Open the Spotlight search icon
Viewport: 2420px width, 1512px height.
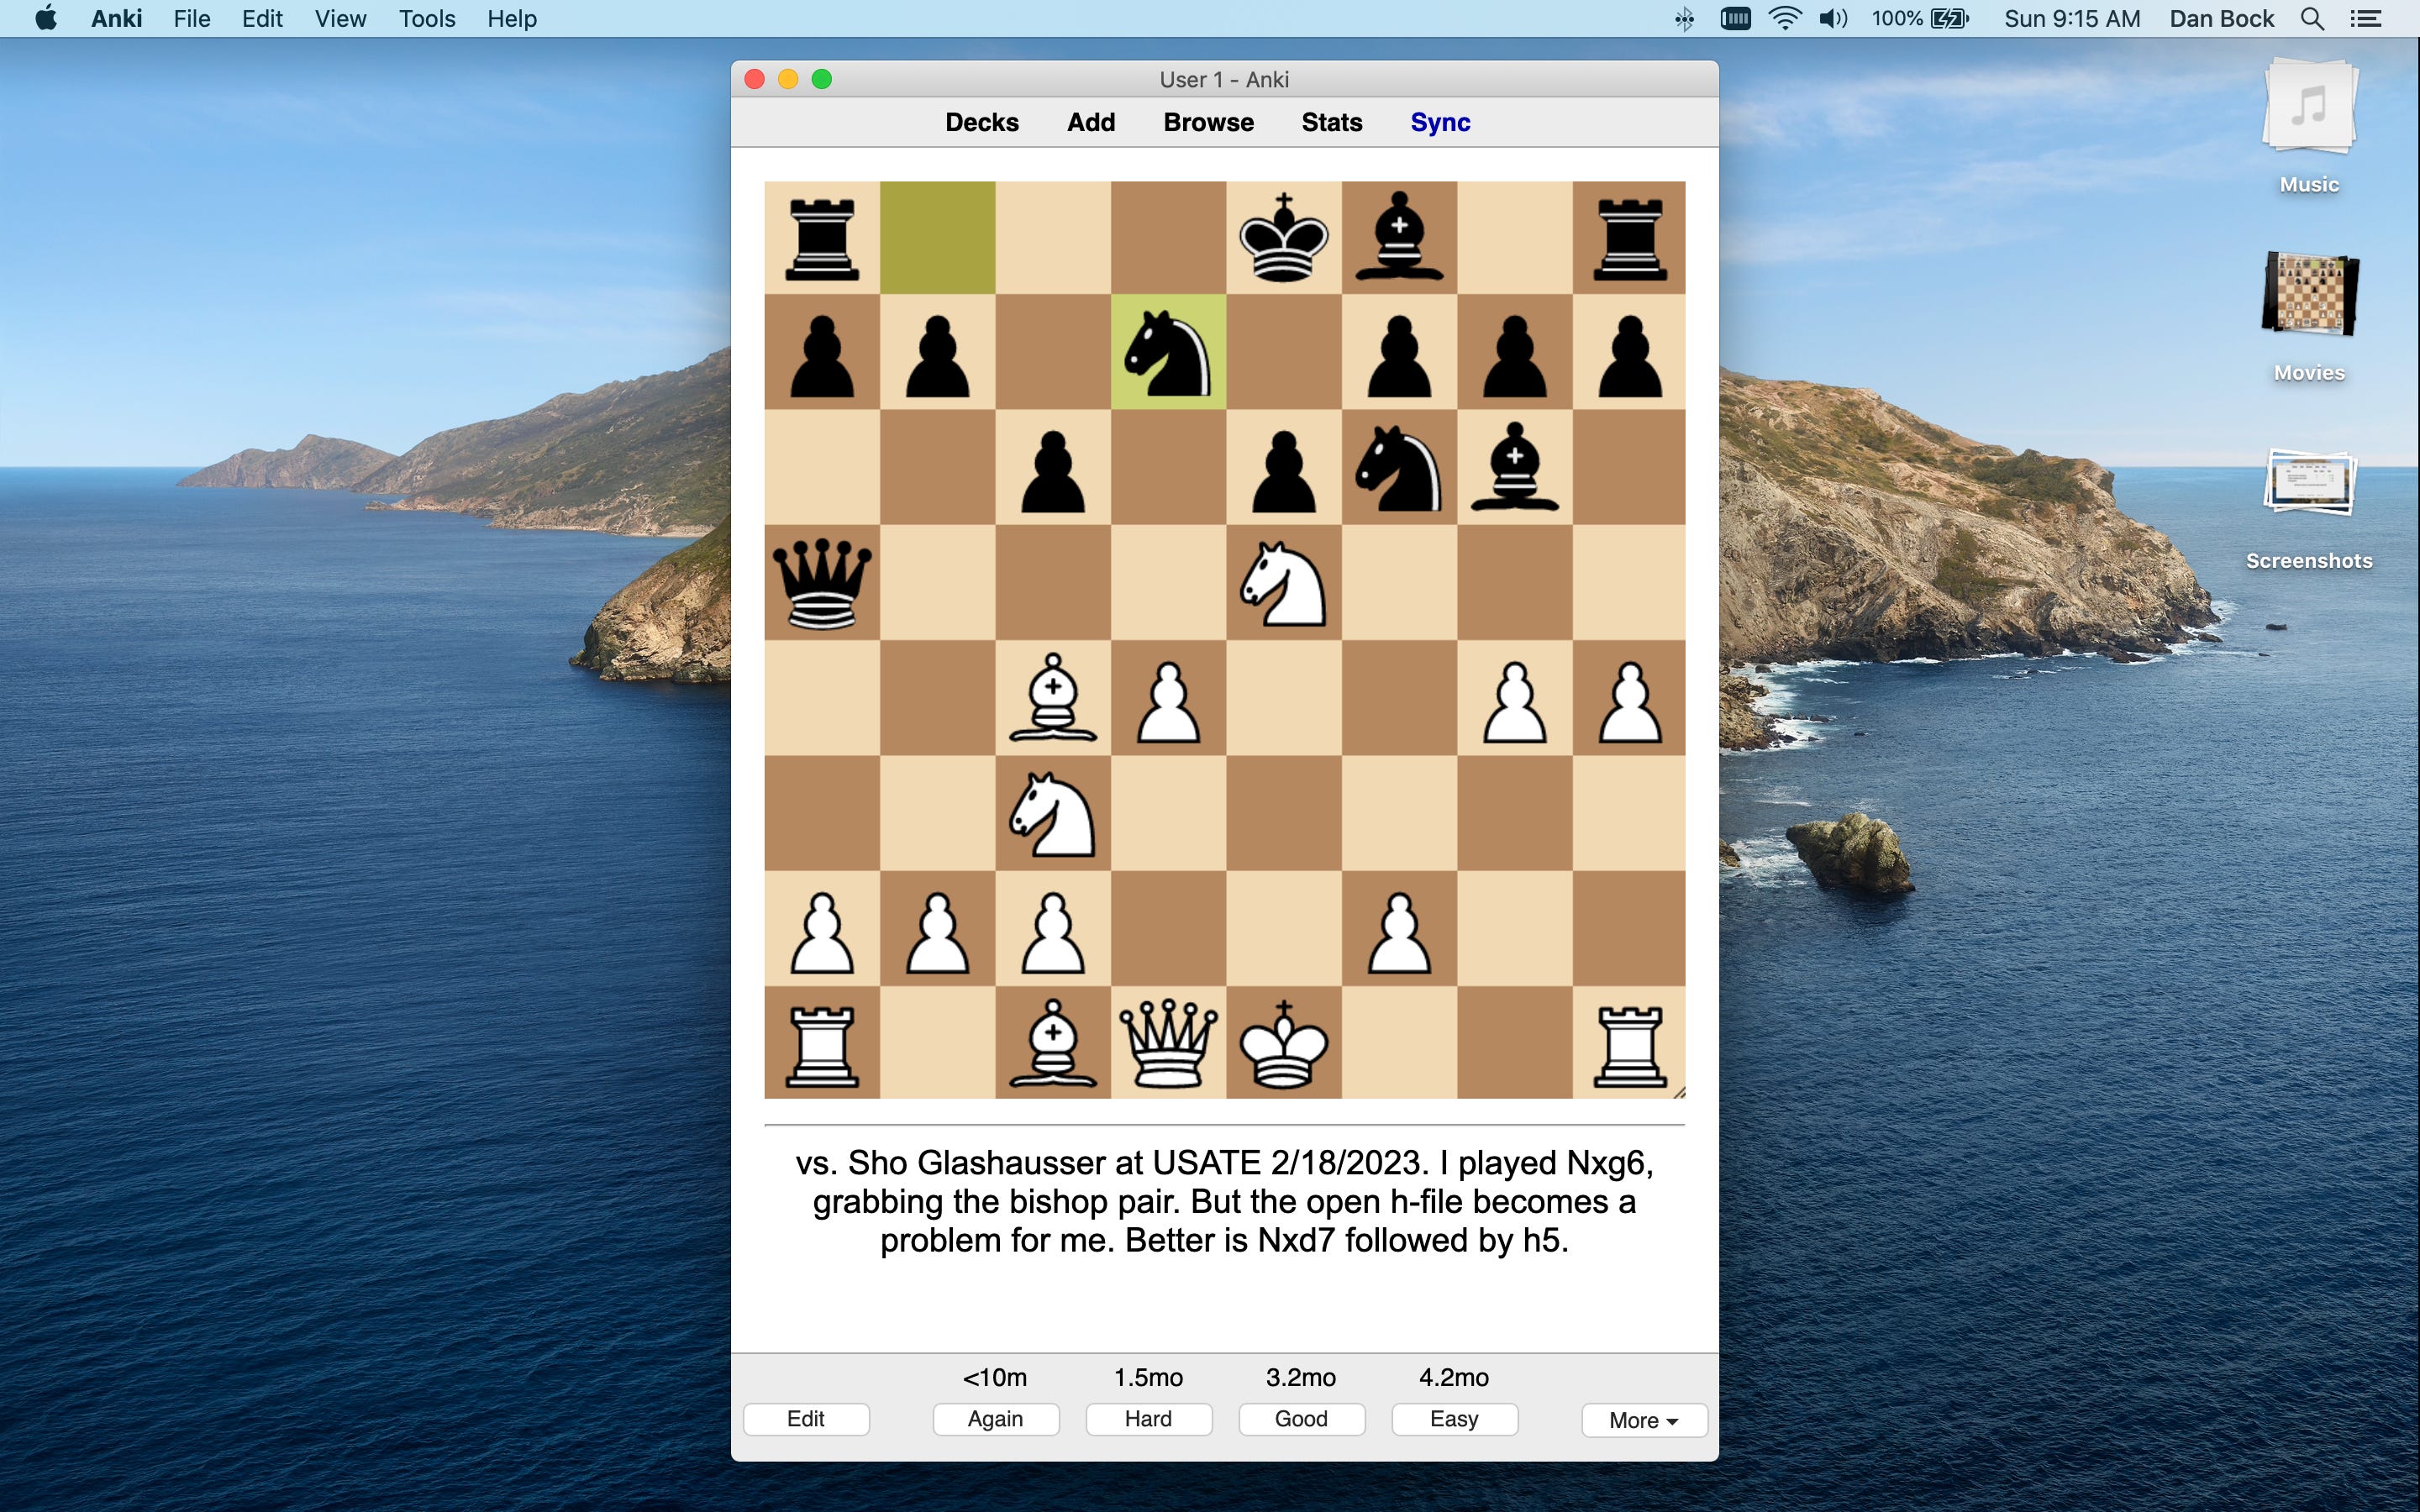coord(2311,19)
